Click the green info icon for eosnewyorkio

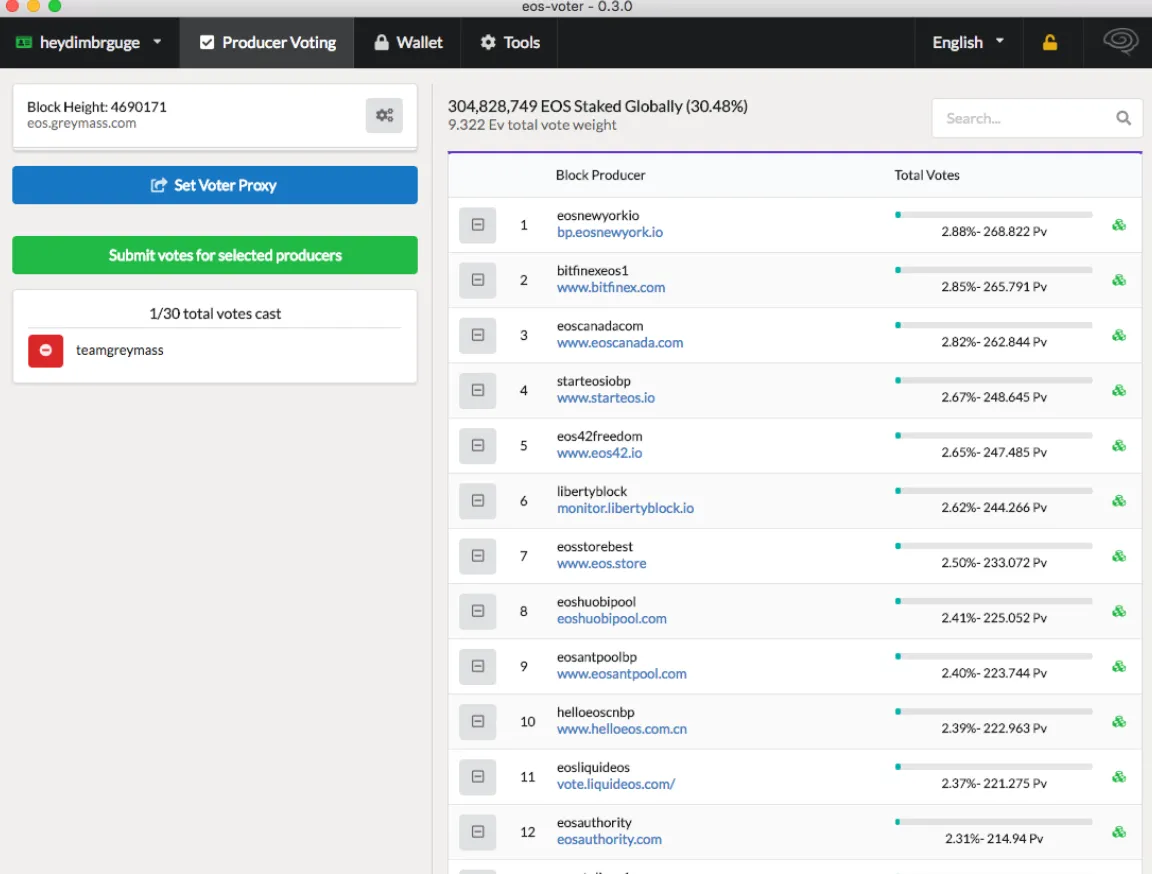click(x=1118, y=225)
